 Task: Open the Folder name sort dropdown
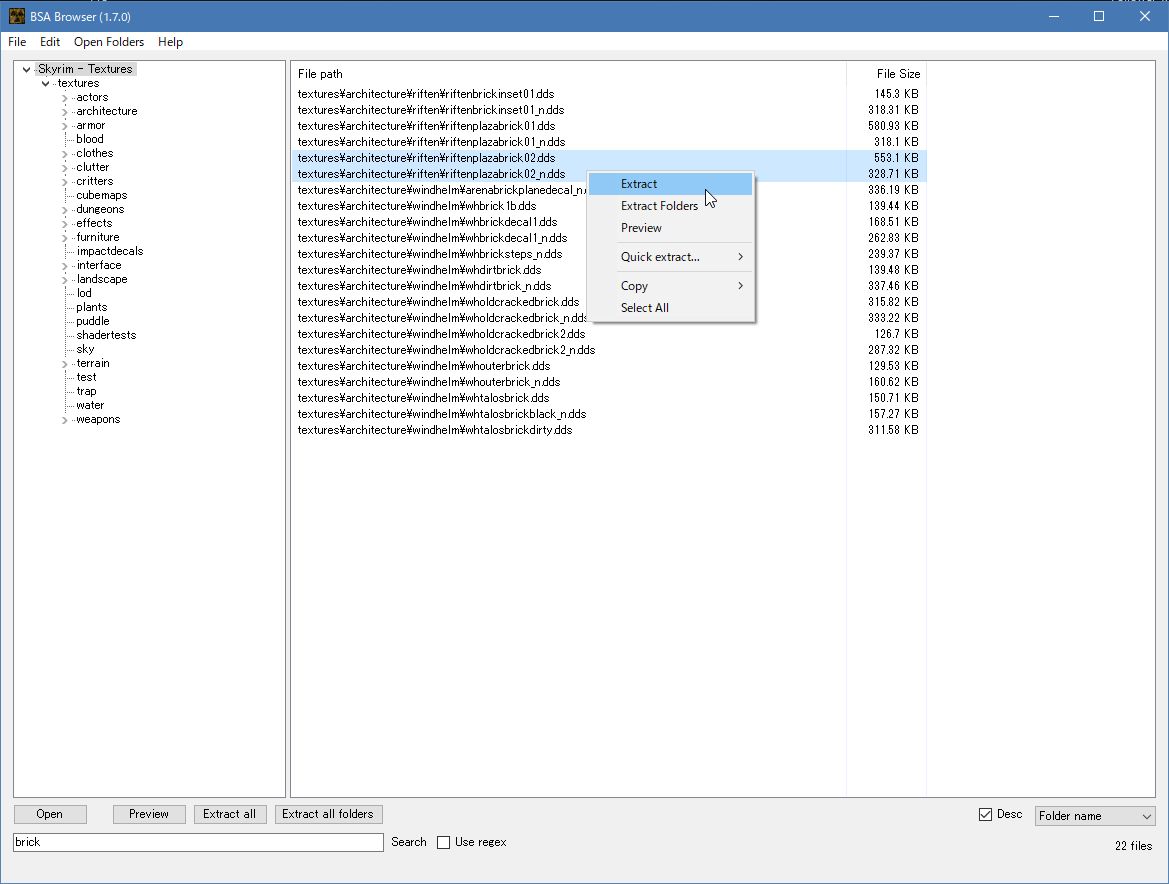click(1094, 815)
